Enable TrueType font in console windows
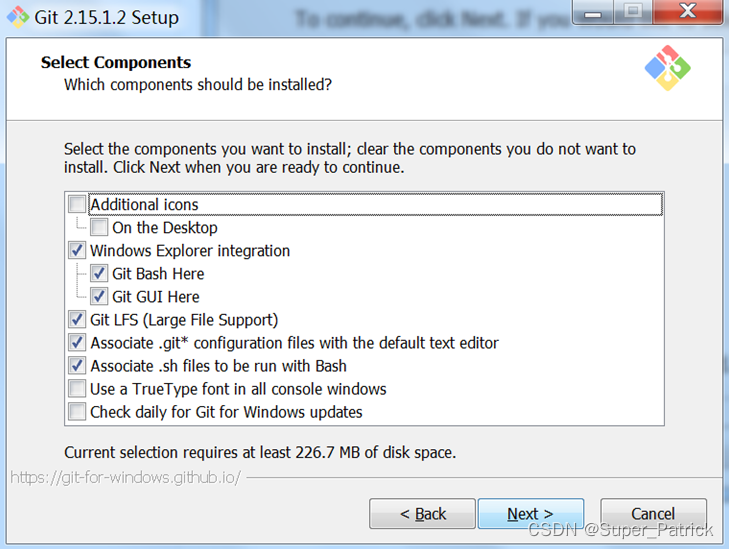 coord(77,389)
